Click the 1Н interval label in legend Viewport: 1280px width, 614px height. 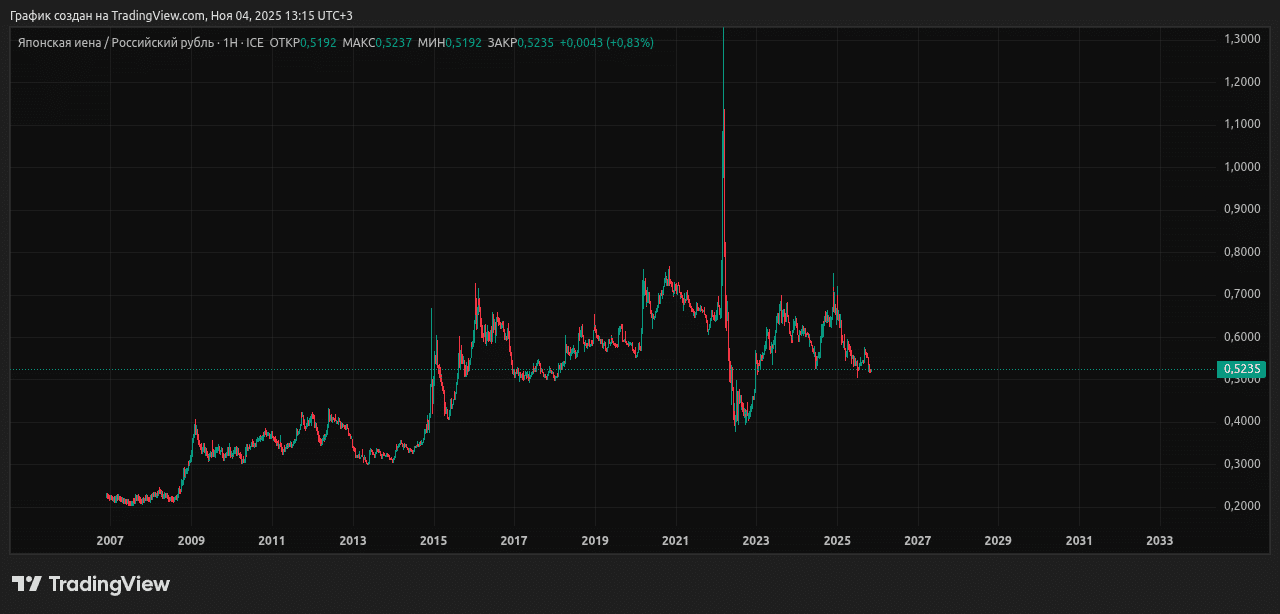pyautogui.click(x=229, y=43)
